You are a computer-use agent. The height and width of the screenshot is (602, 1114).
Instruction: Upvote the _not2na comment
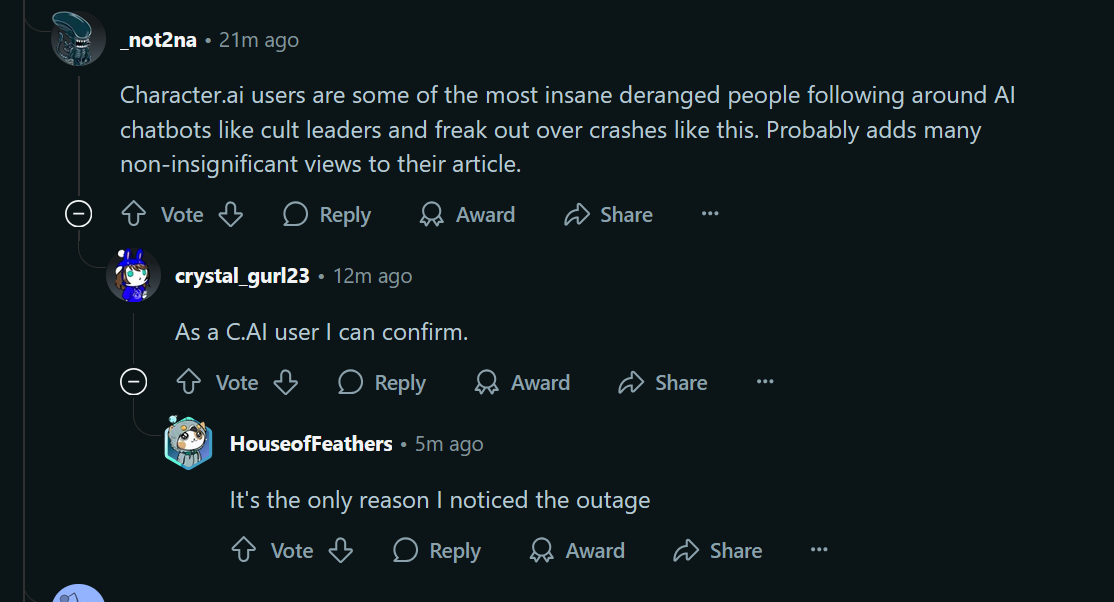point(134,214)
